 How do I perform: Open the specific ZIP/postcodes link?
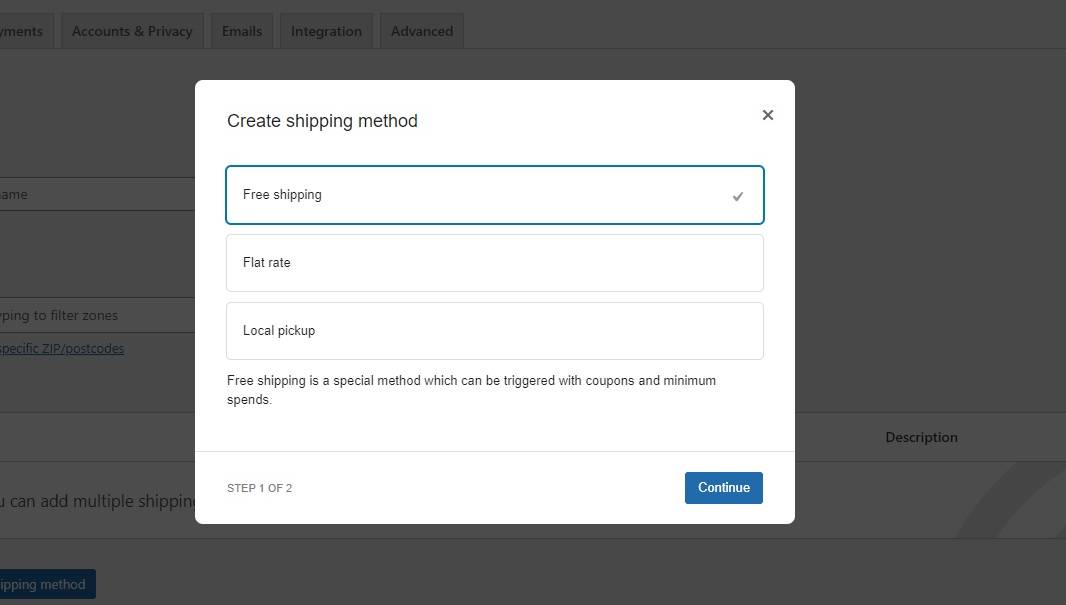coord(62,348)
